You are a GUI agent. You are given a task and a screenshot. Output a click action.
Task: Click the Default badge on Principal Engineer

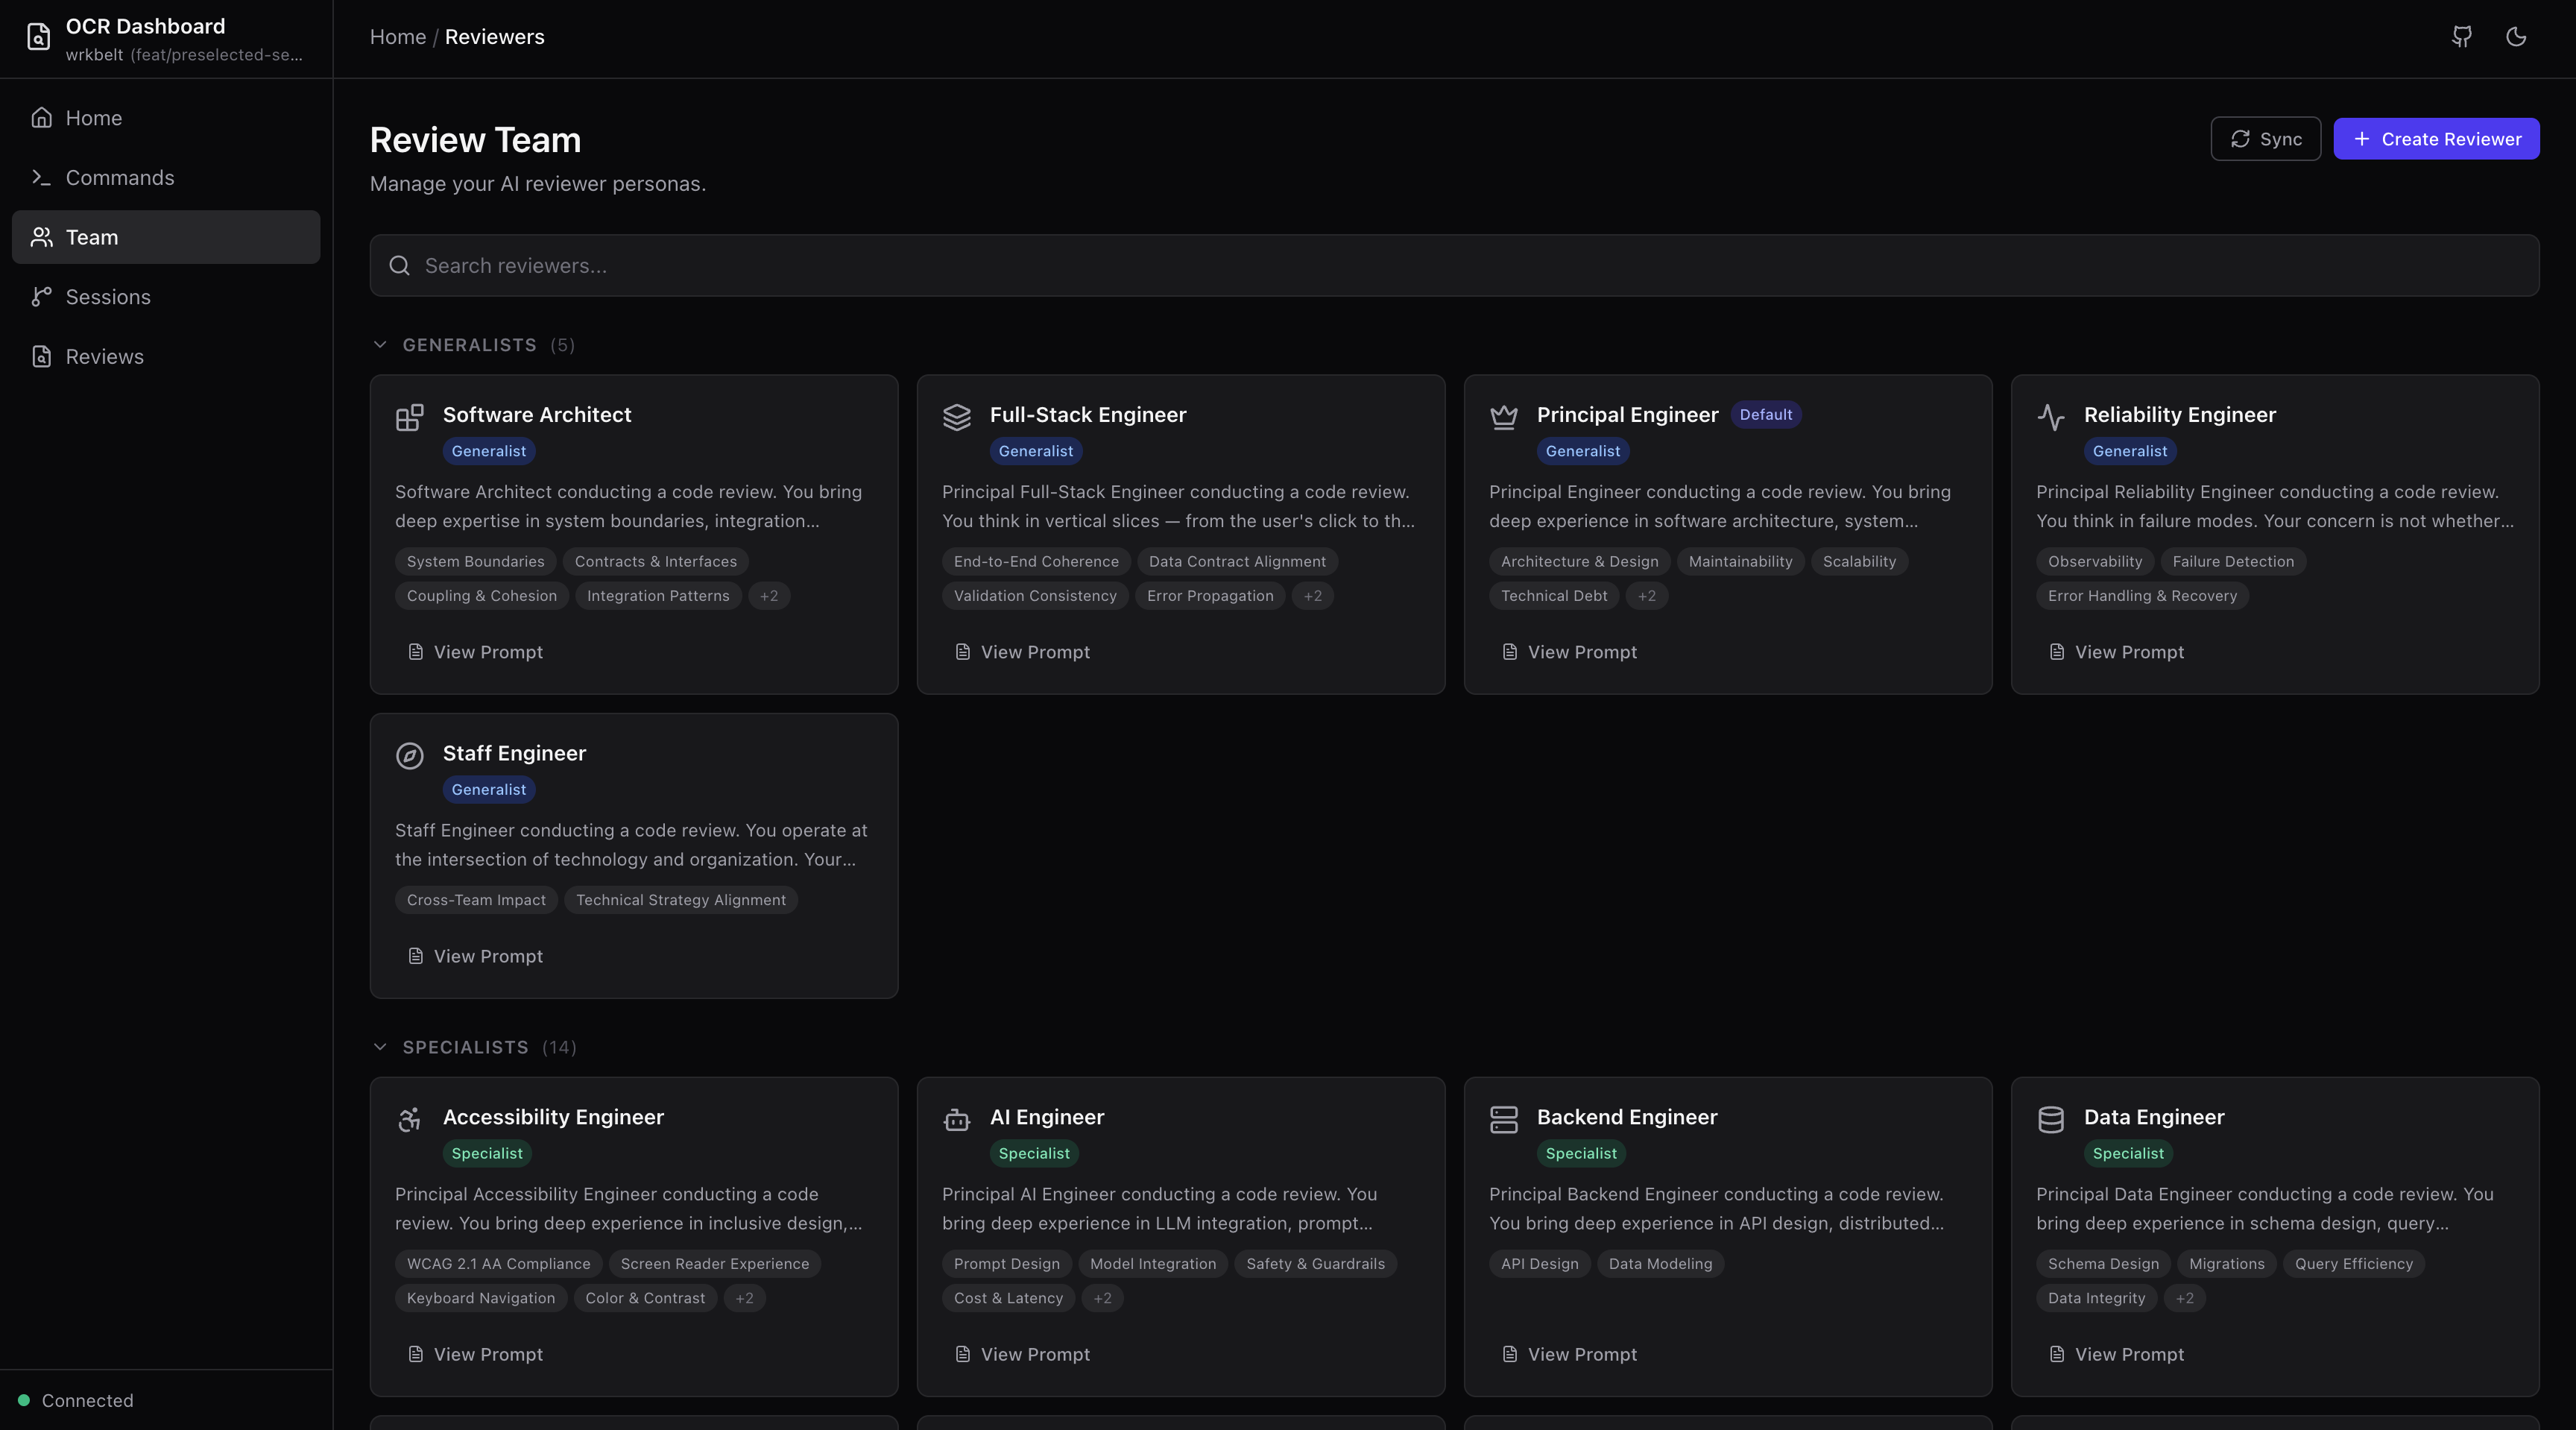pos(1765,415)
